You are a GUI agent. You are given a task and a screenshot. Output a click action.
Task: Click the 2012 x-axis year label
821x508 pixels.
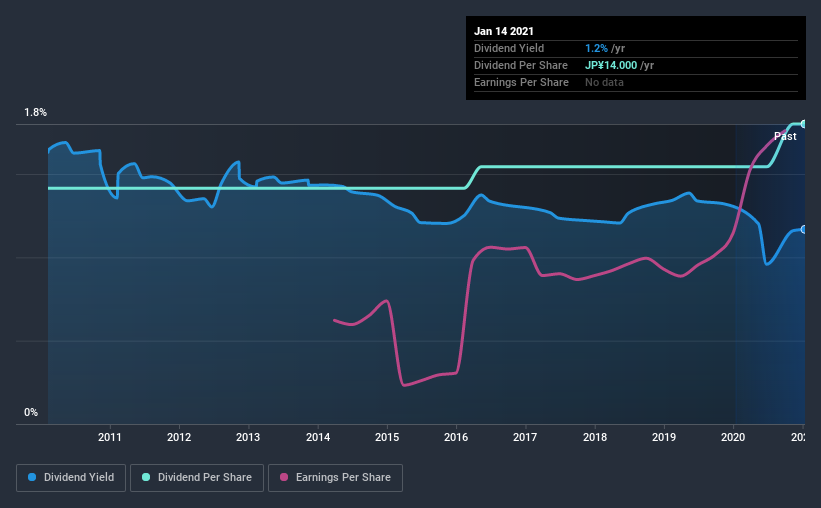[179, 437]
